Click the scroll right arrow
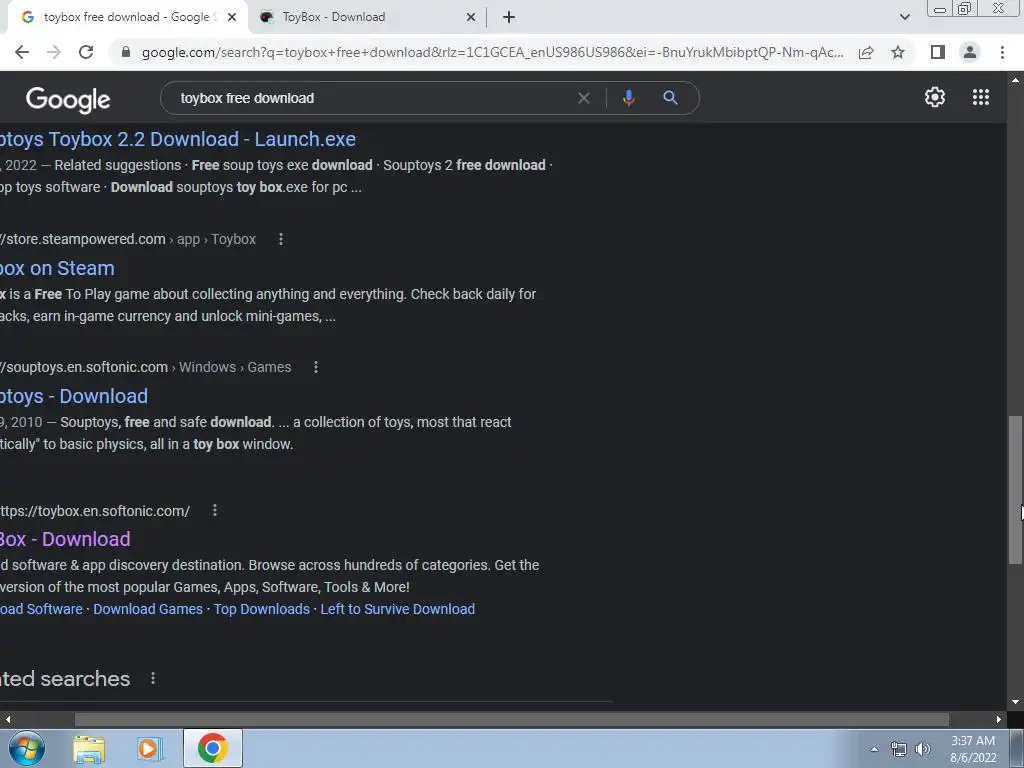This screenshot has width=1024, height=768. pos(999,720)
